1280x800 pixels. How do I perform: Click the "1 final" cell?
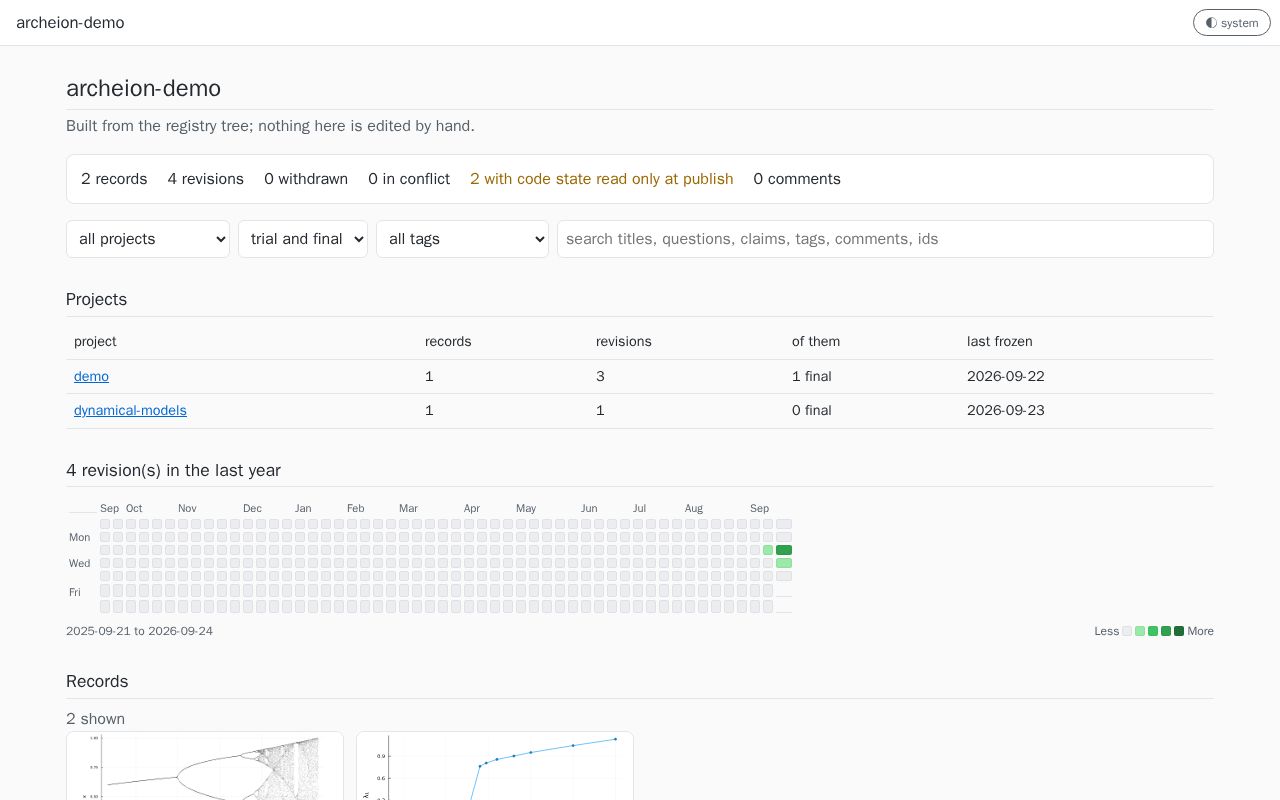click(x=812, y=376)
